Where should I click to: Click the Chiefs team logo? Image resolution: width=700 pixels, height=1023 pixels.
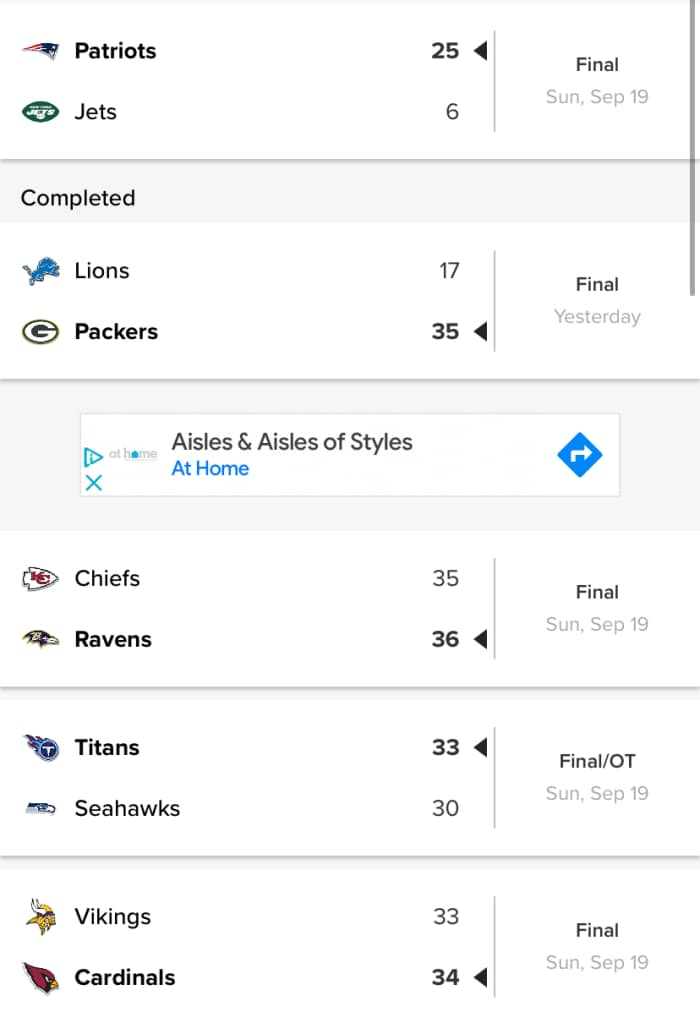coord(39,578)
